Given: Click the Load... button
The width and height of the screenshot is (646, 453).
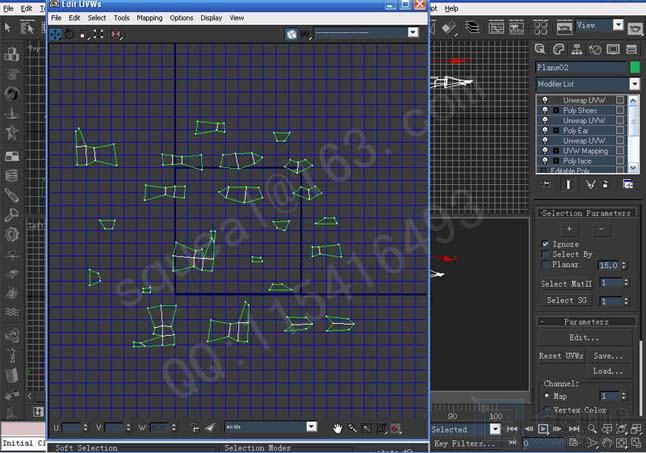Looking at the screenshot, I should (x=608, y=370).
